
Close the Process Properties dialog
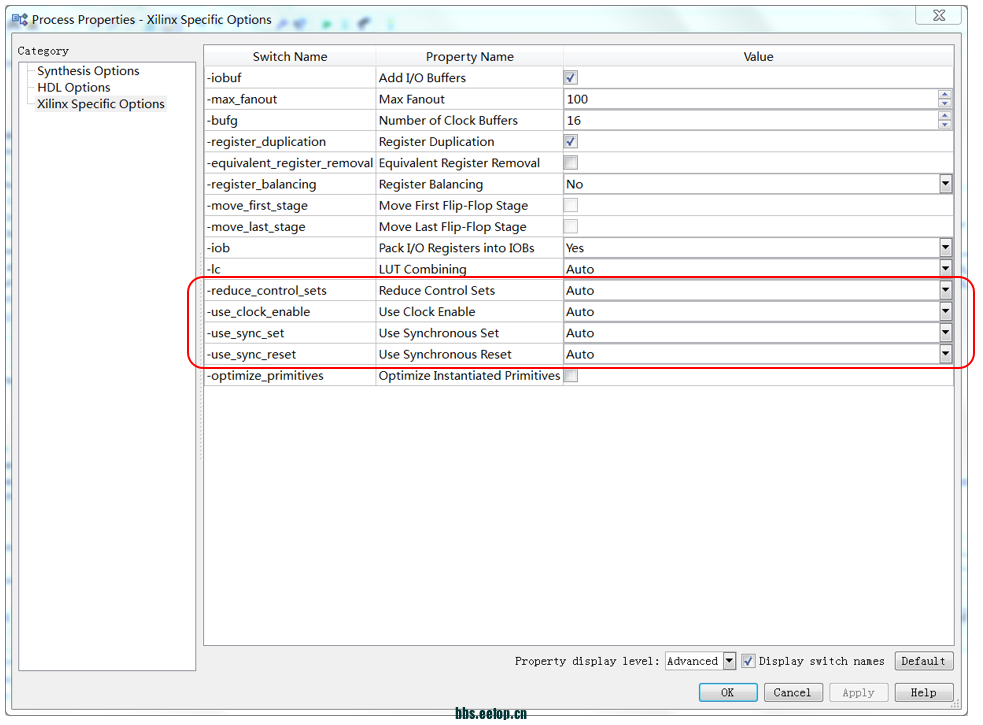(938, 16)
